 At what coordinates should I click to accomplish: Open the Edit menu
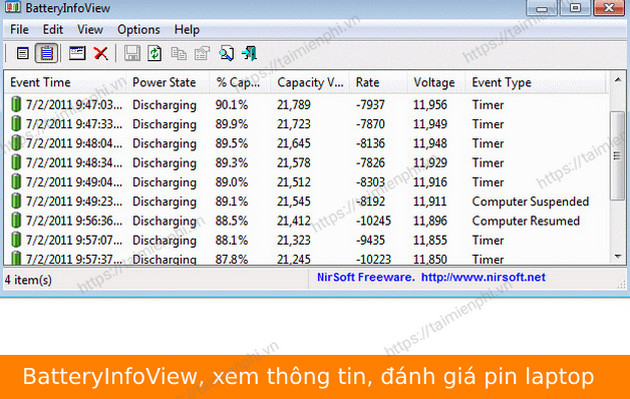click(x=53, y=29)
